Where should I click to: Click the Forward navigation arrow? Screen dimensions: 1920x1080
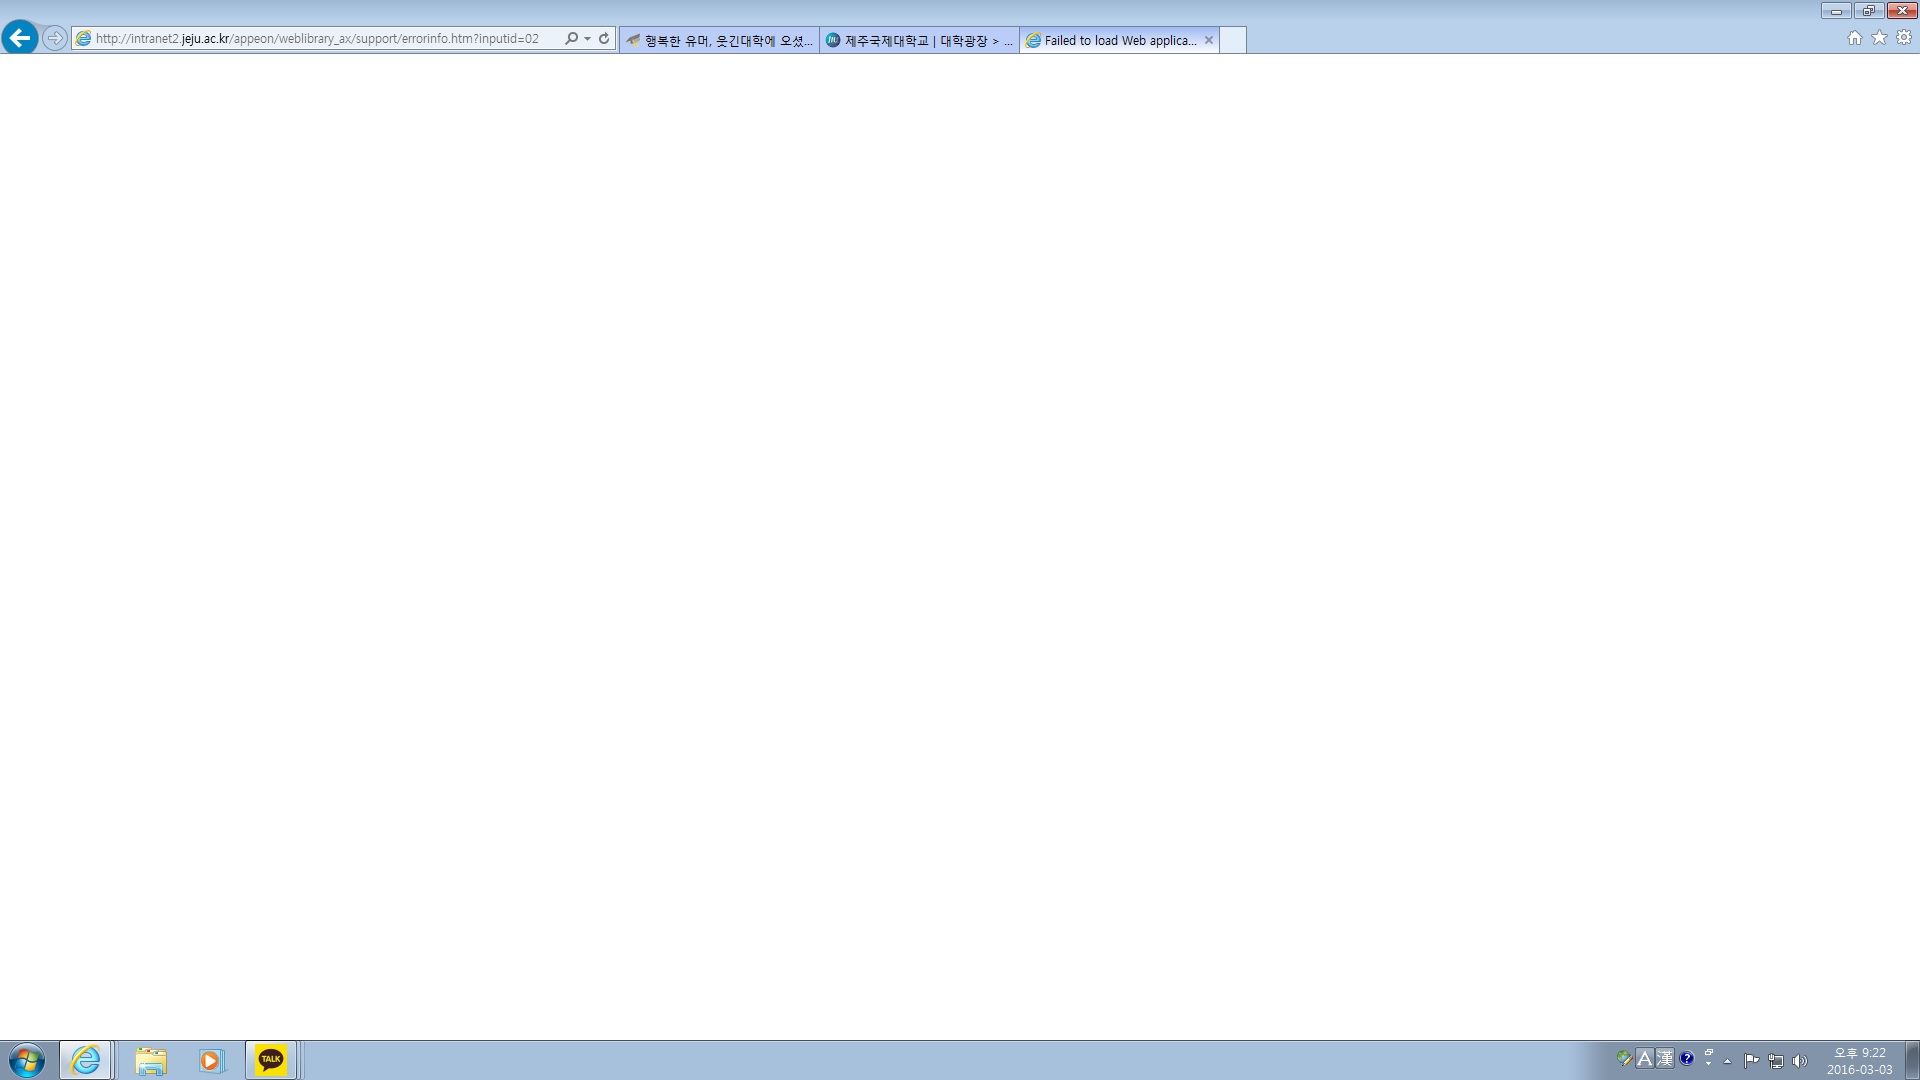tap(55, 38)
